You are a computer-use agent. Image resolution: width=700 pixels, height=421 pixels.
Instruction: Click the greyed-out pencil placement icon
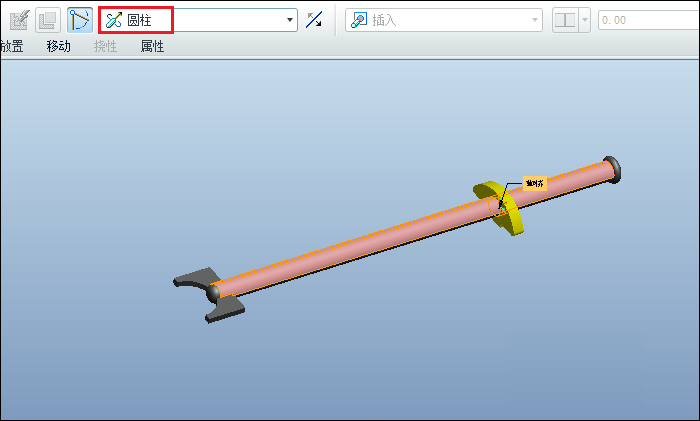pos(19,20)
